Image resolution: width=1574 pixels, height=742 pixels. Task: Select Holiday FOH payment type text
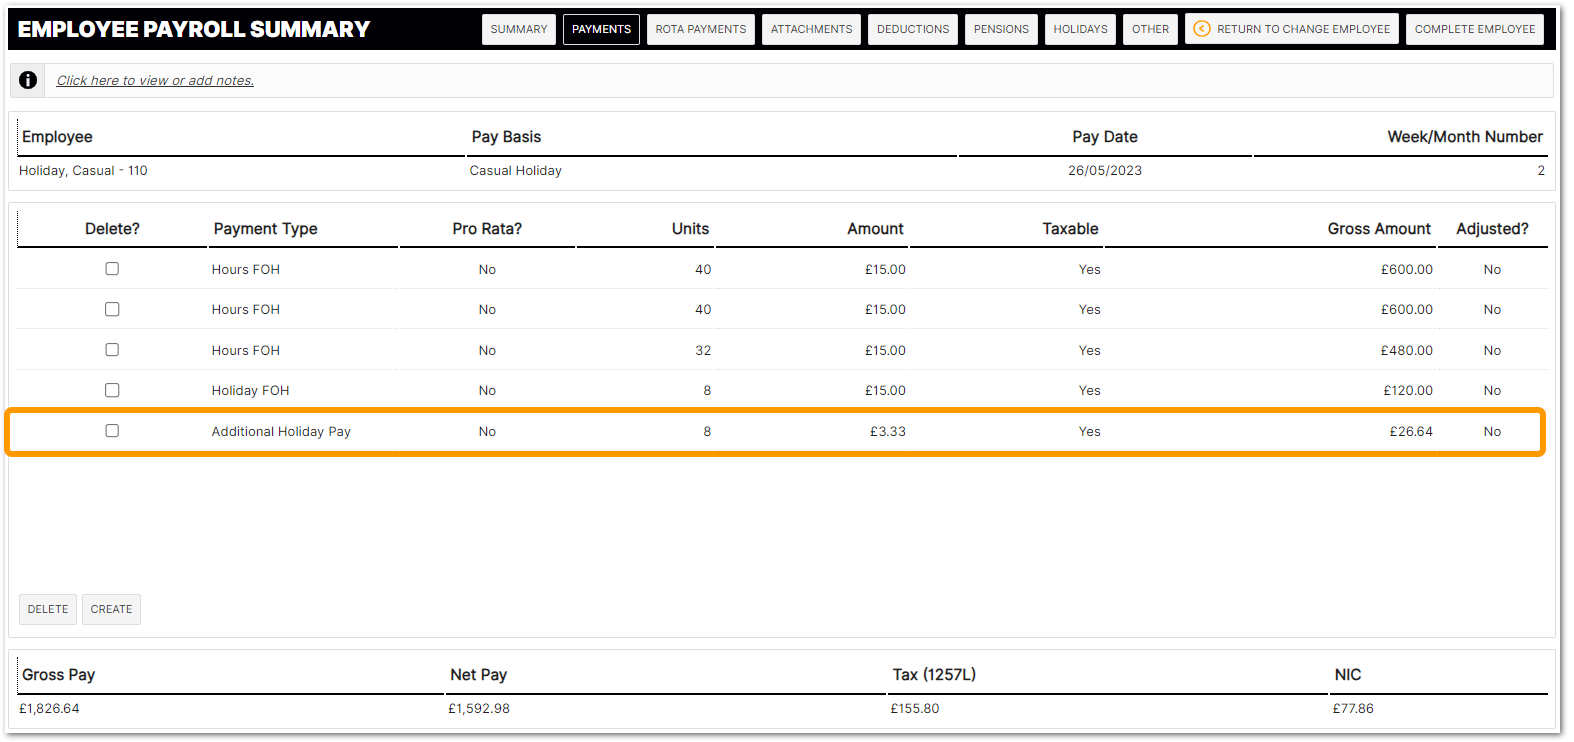[x=250, y=391]
